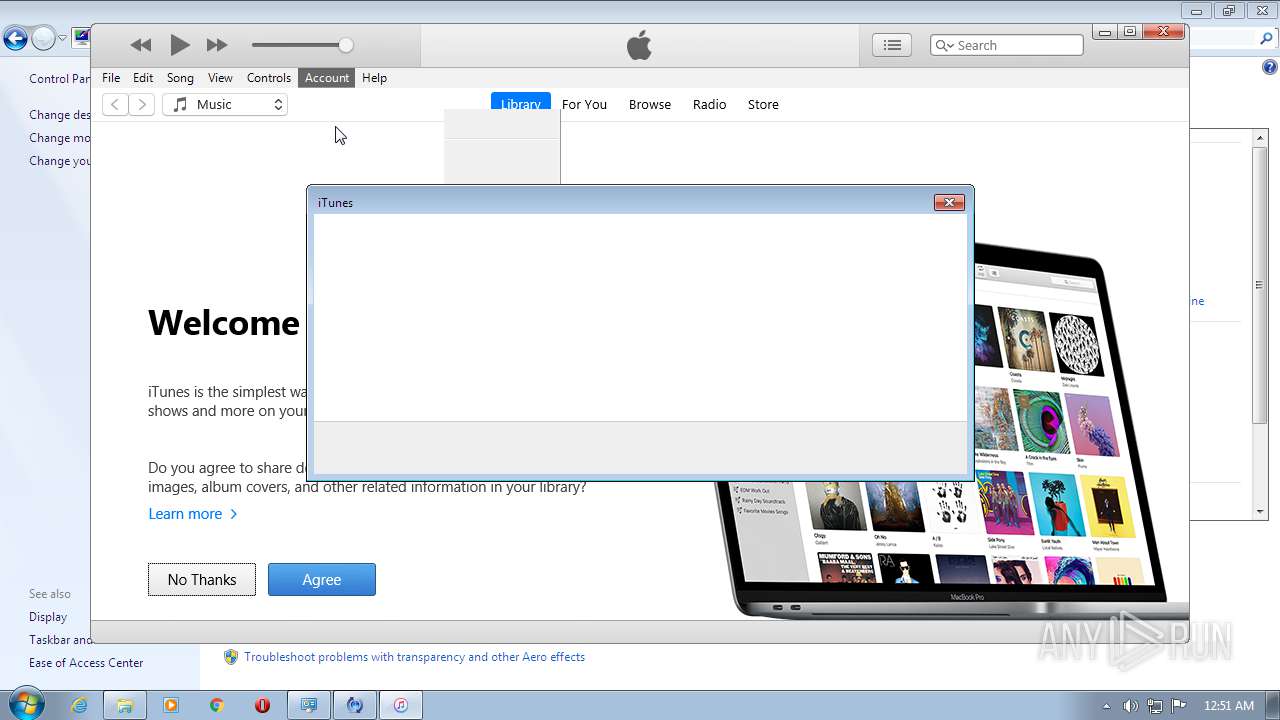Image resolution: width=1280 pixels, height=720 pixels.
Task: Open Windows Media Player from the taskbar
Action: pos(171,705)
